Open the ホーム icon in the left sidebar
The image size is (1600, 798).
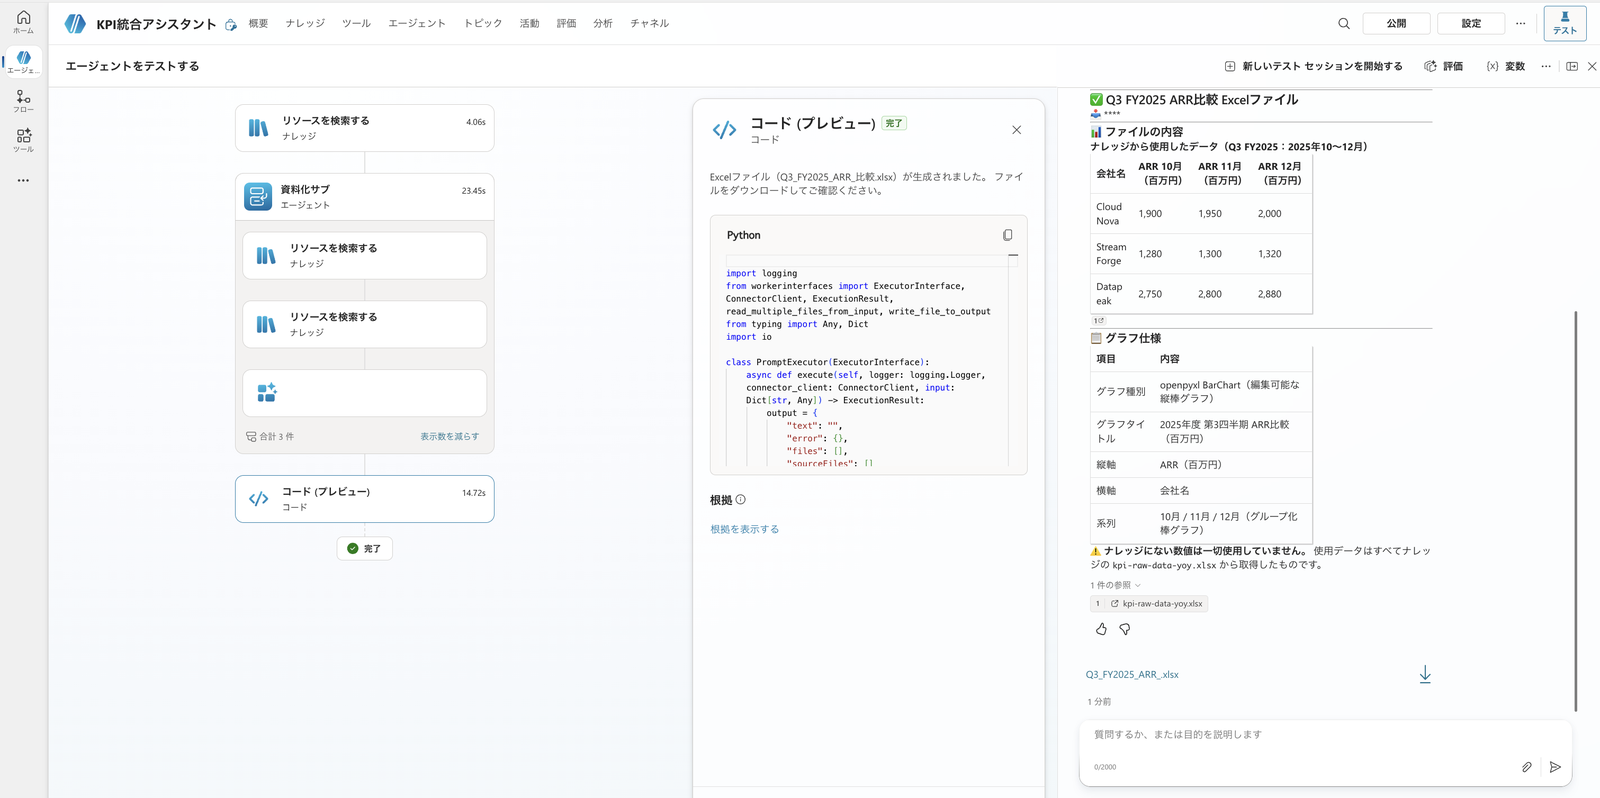click(23, 22)
